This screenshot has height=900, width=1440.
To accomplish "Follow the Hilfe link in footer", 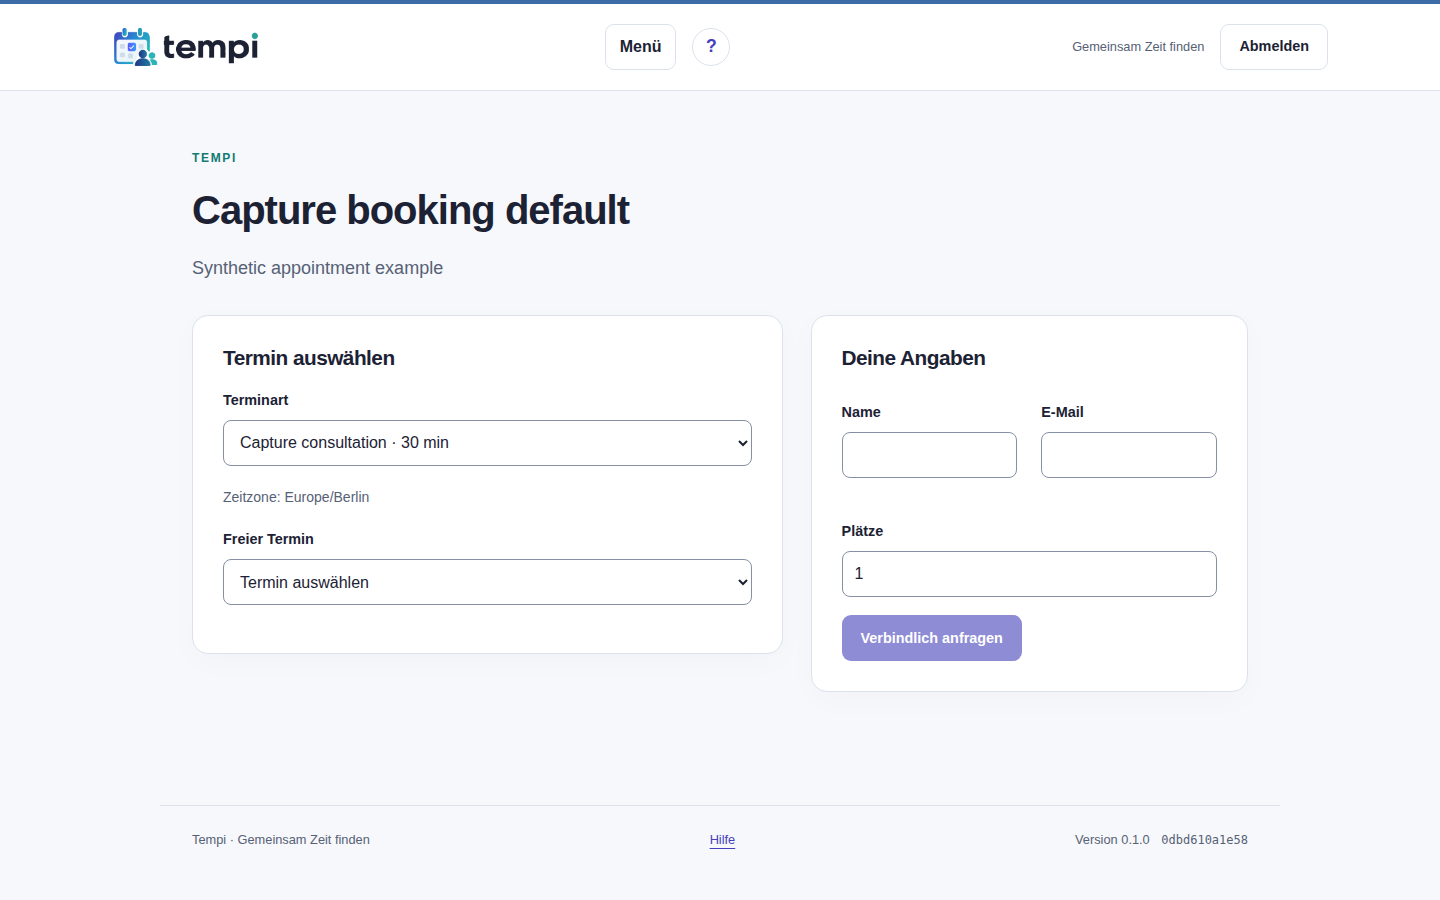I will 722,840.
